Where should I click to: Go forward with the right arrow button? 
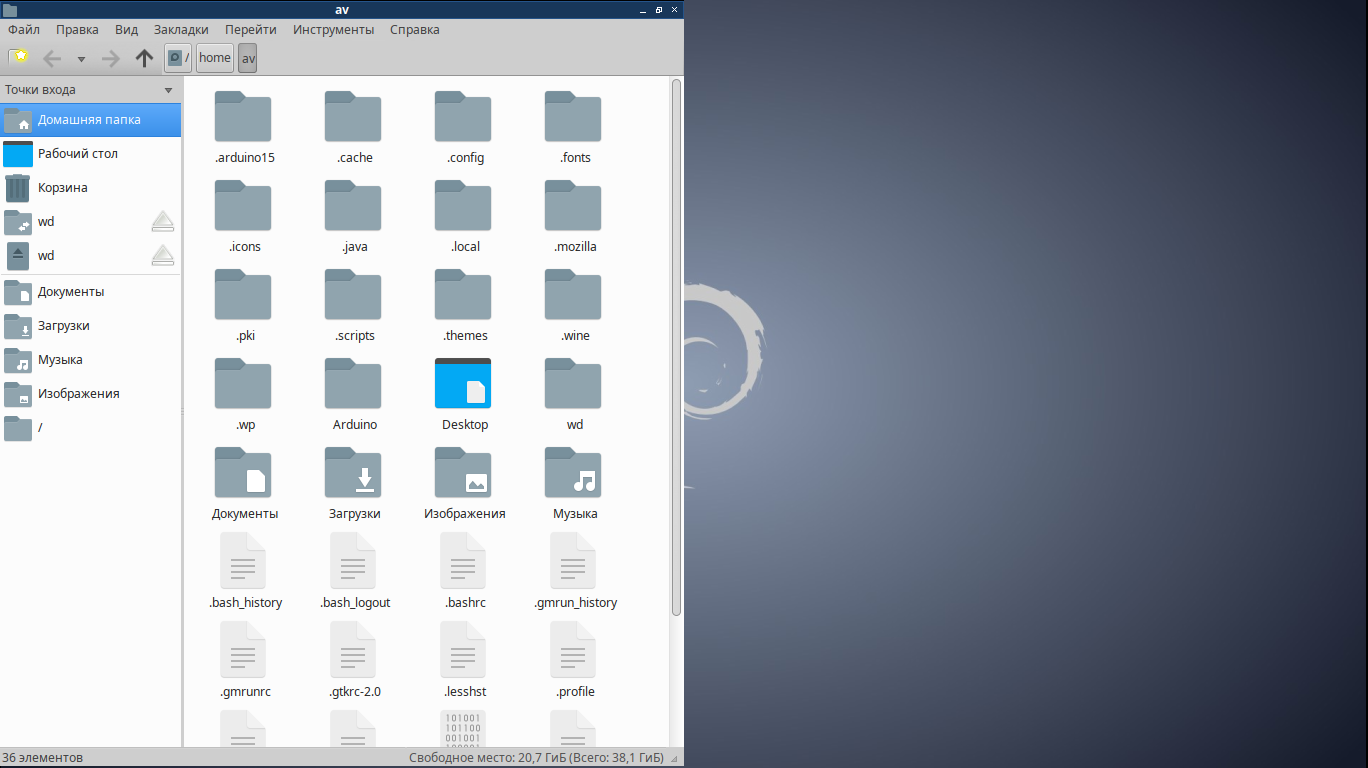(x=111, y=58)
